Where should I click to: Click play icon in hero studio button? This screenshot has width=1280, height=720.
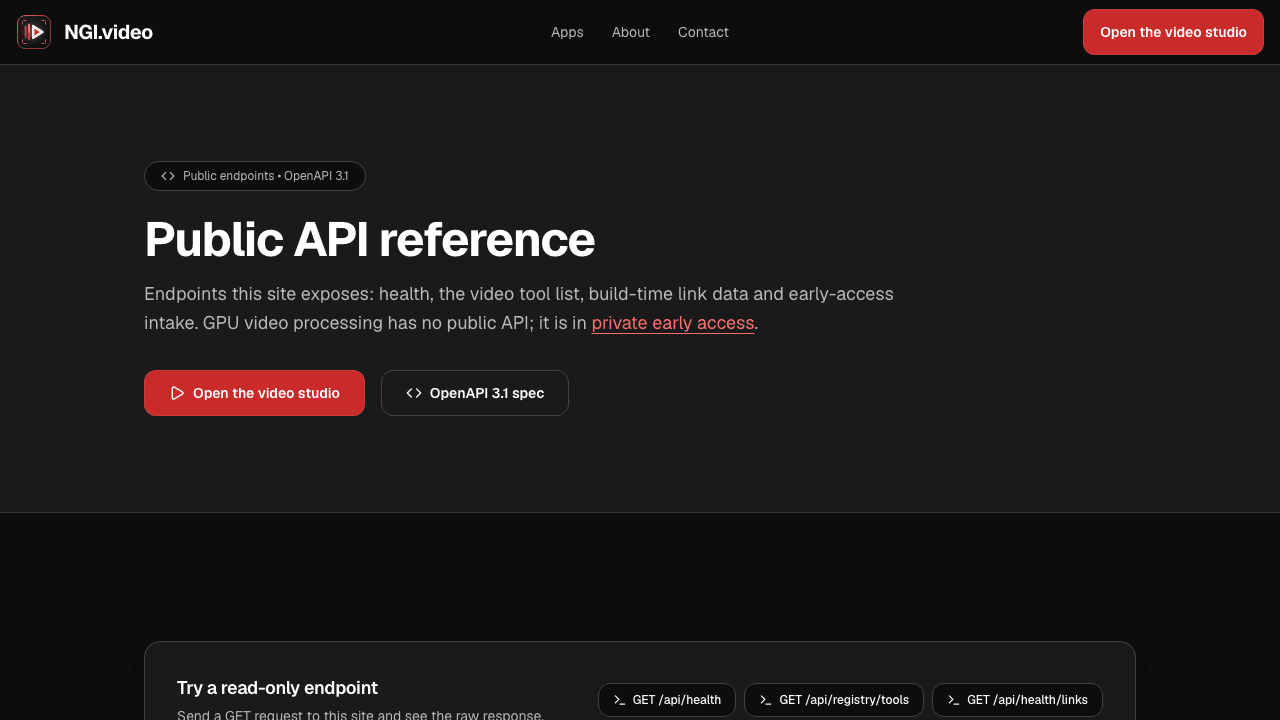tap(177, 393)
